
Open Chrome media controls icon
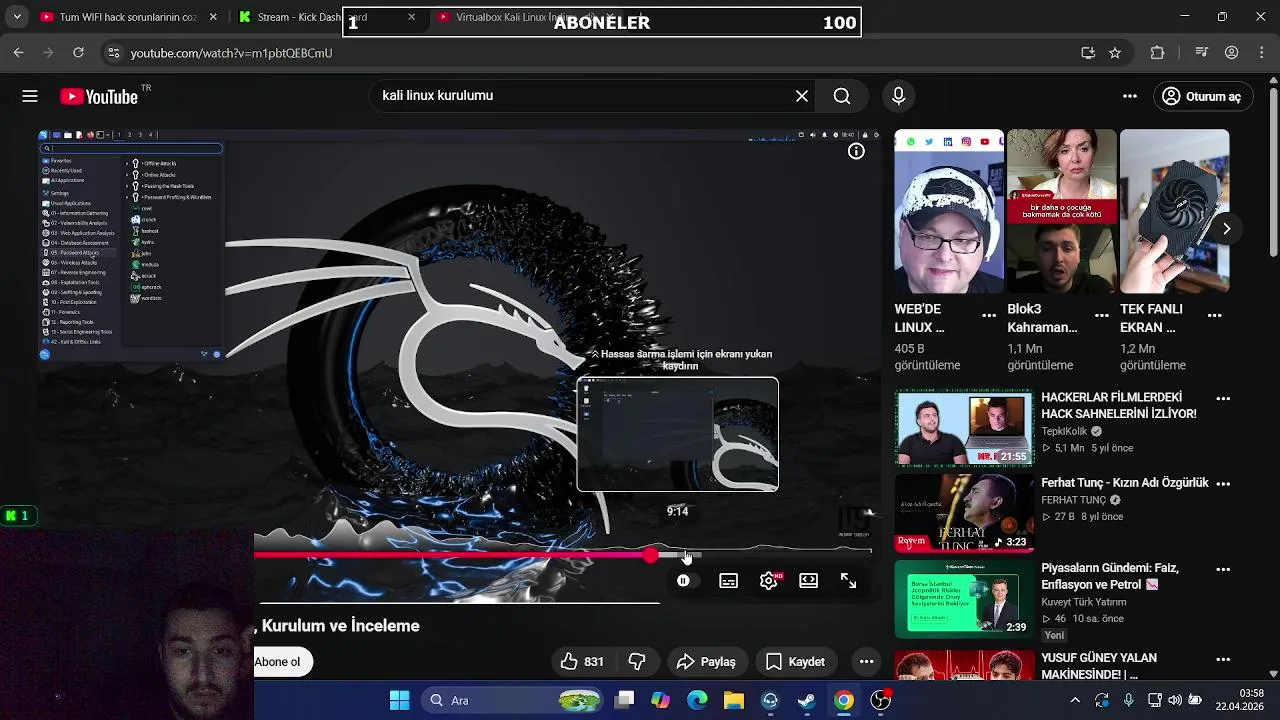point(1202,53)
